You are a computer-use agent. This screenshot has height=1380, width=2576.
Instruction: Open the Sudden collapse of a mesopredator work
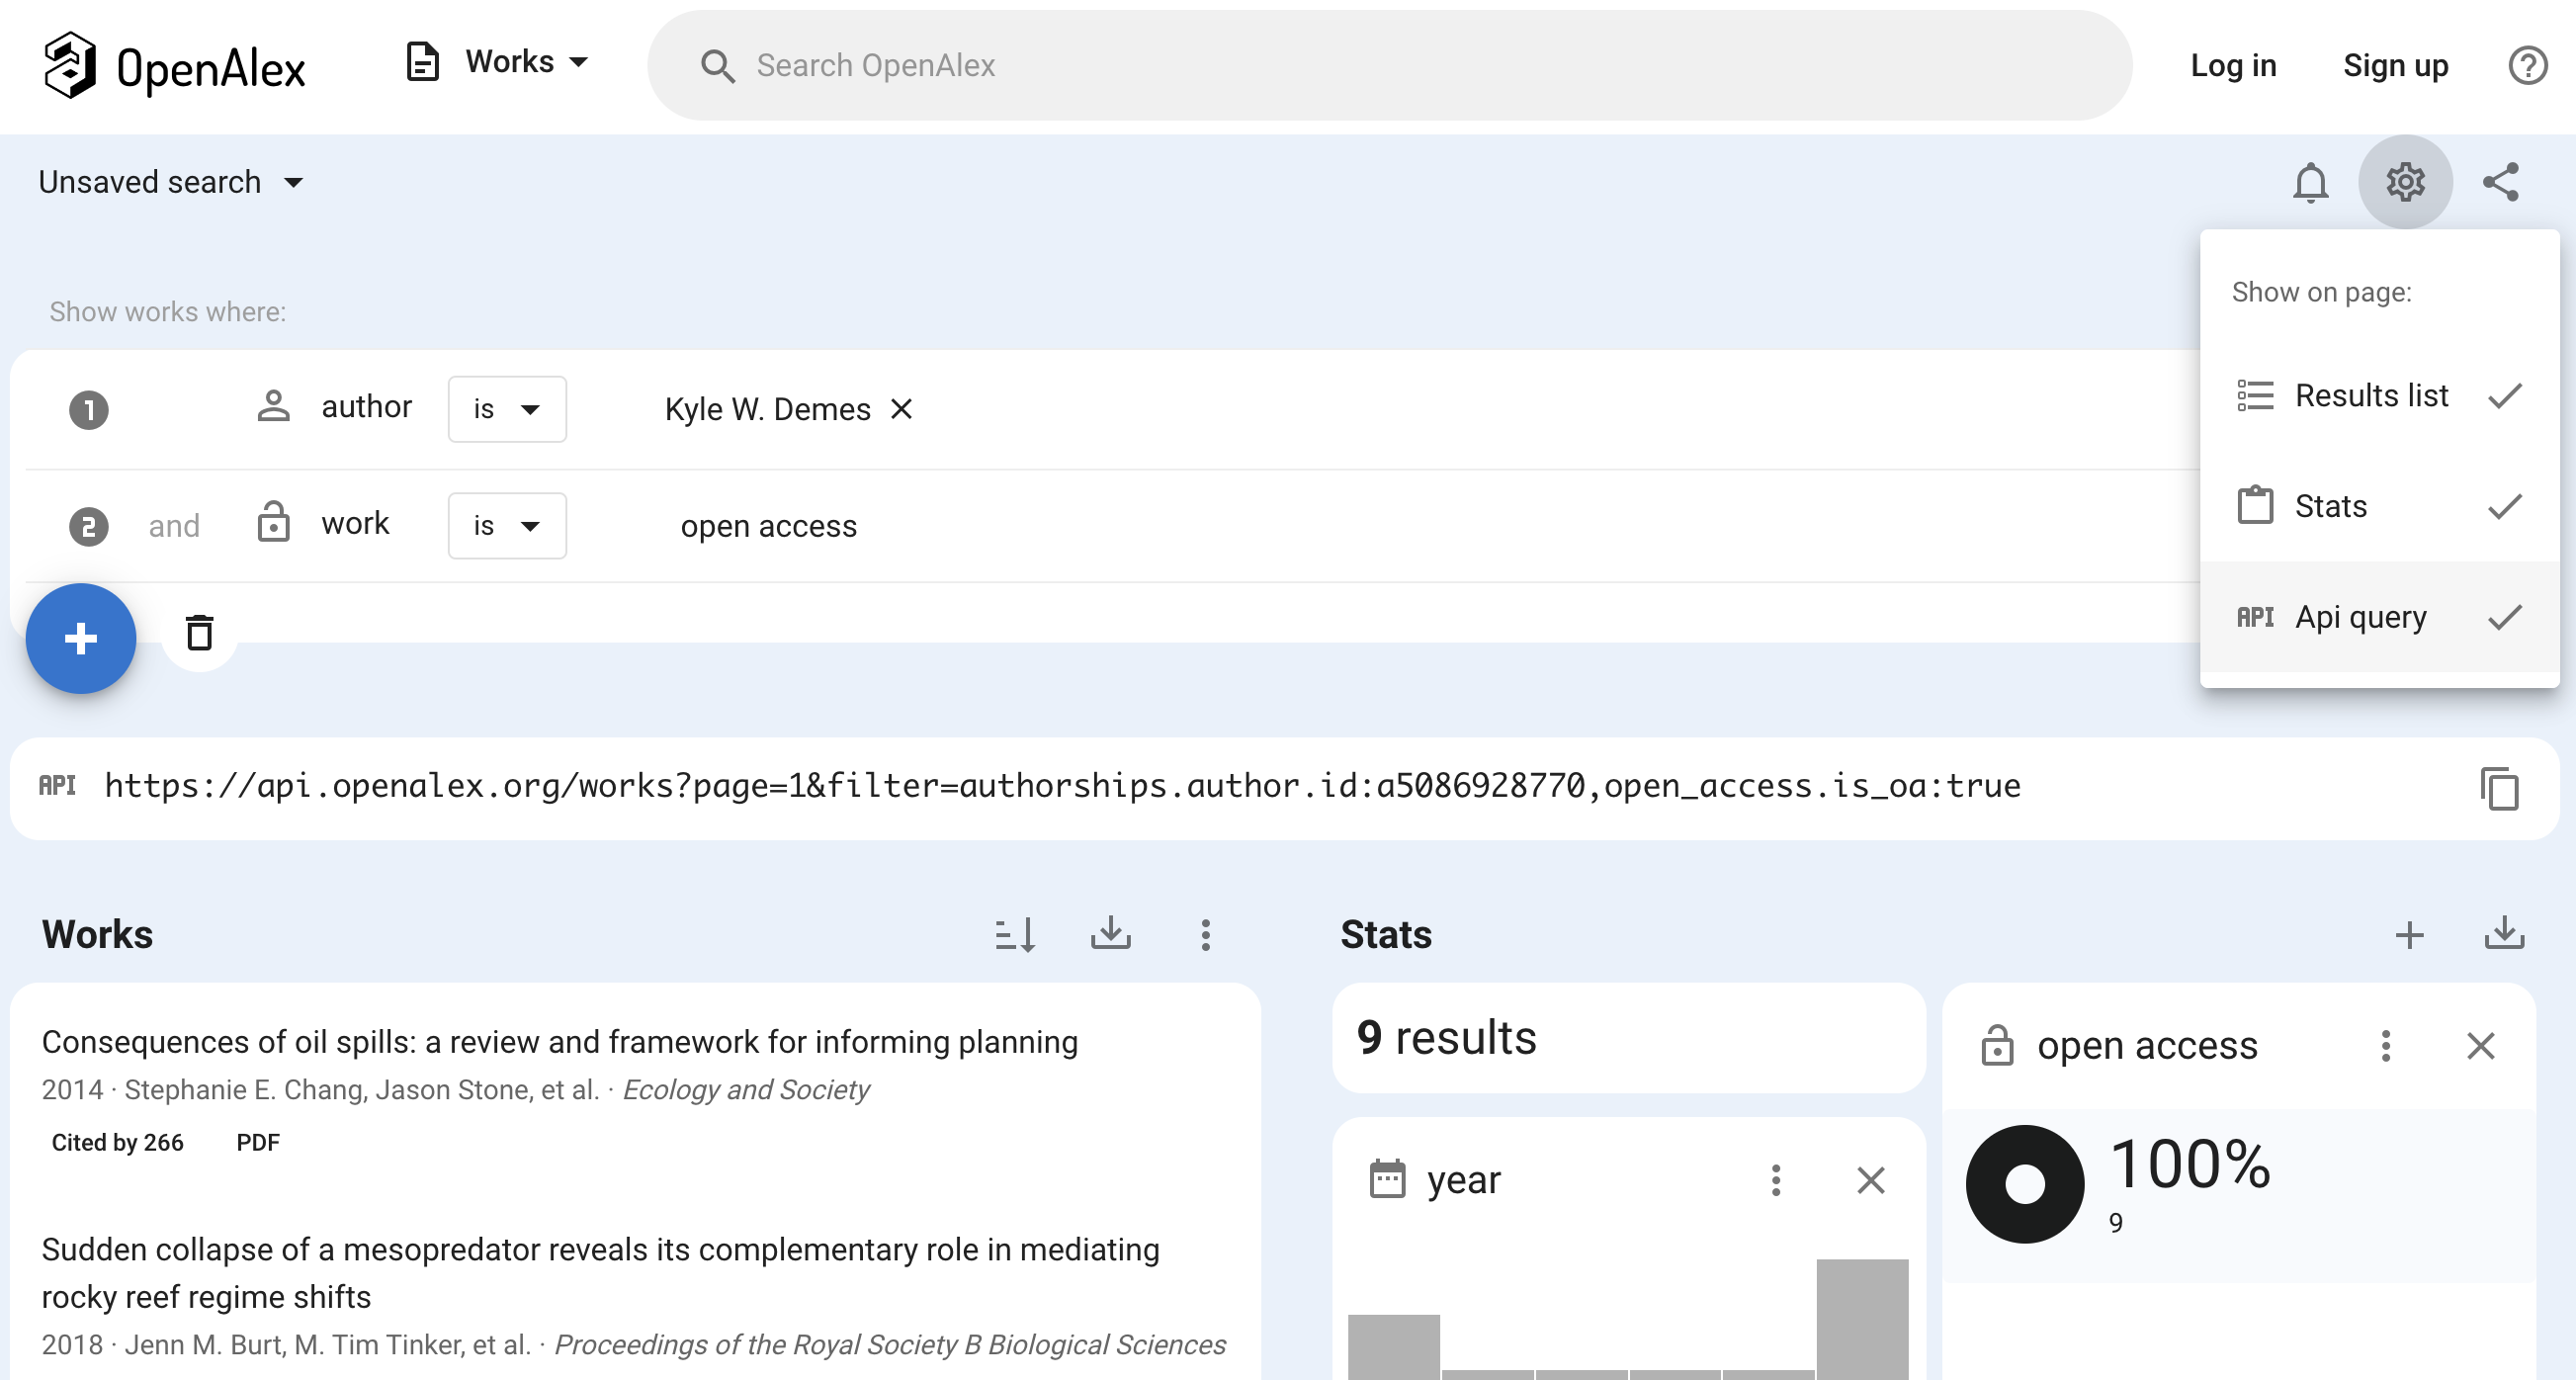click(x=601, y=1273)
